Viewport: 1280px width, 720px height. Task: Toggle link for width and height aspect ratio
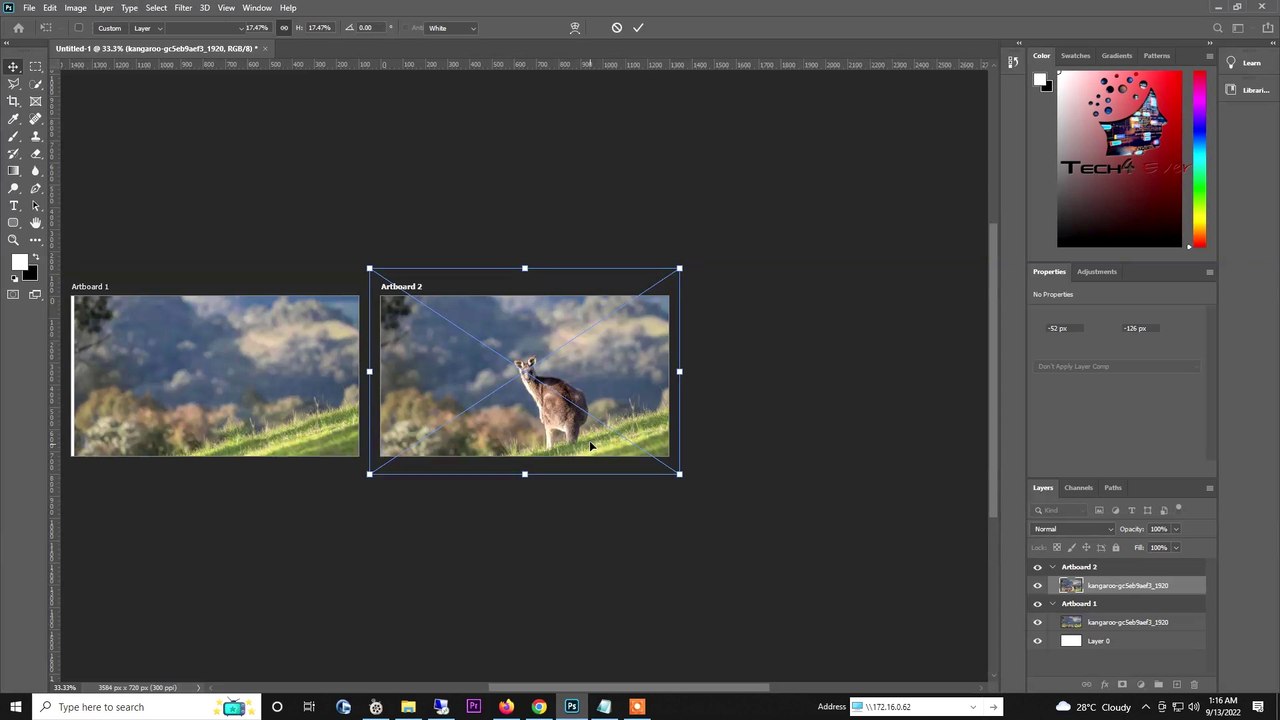click(x=284, y=28)
